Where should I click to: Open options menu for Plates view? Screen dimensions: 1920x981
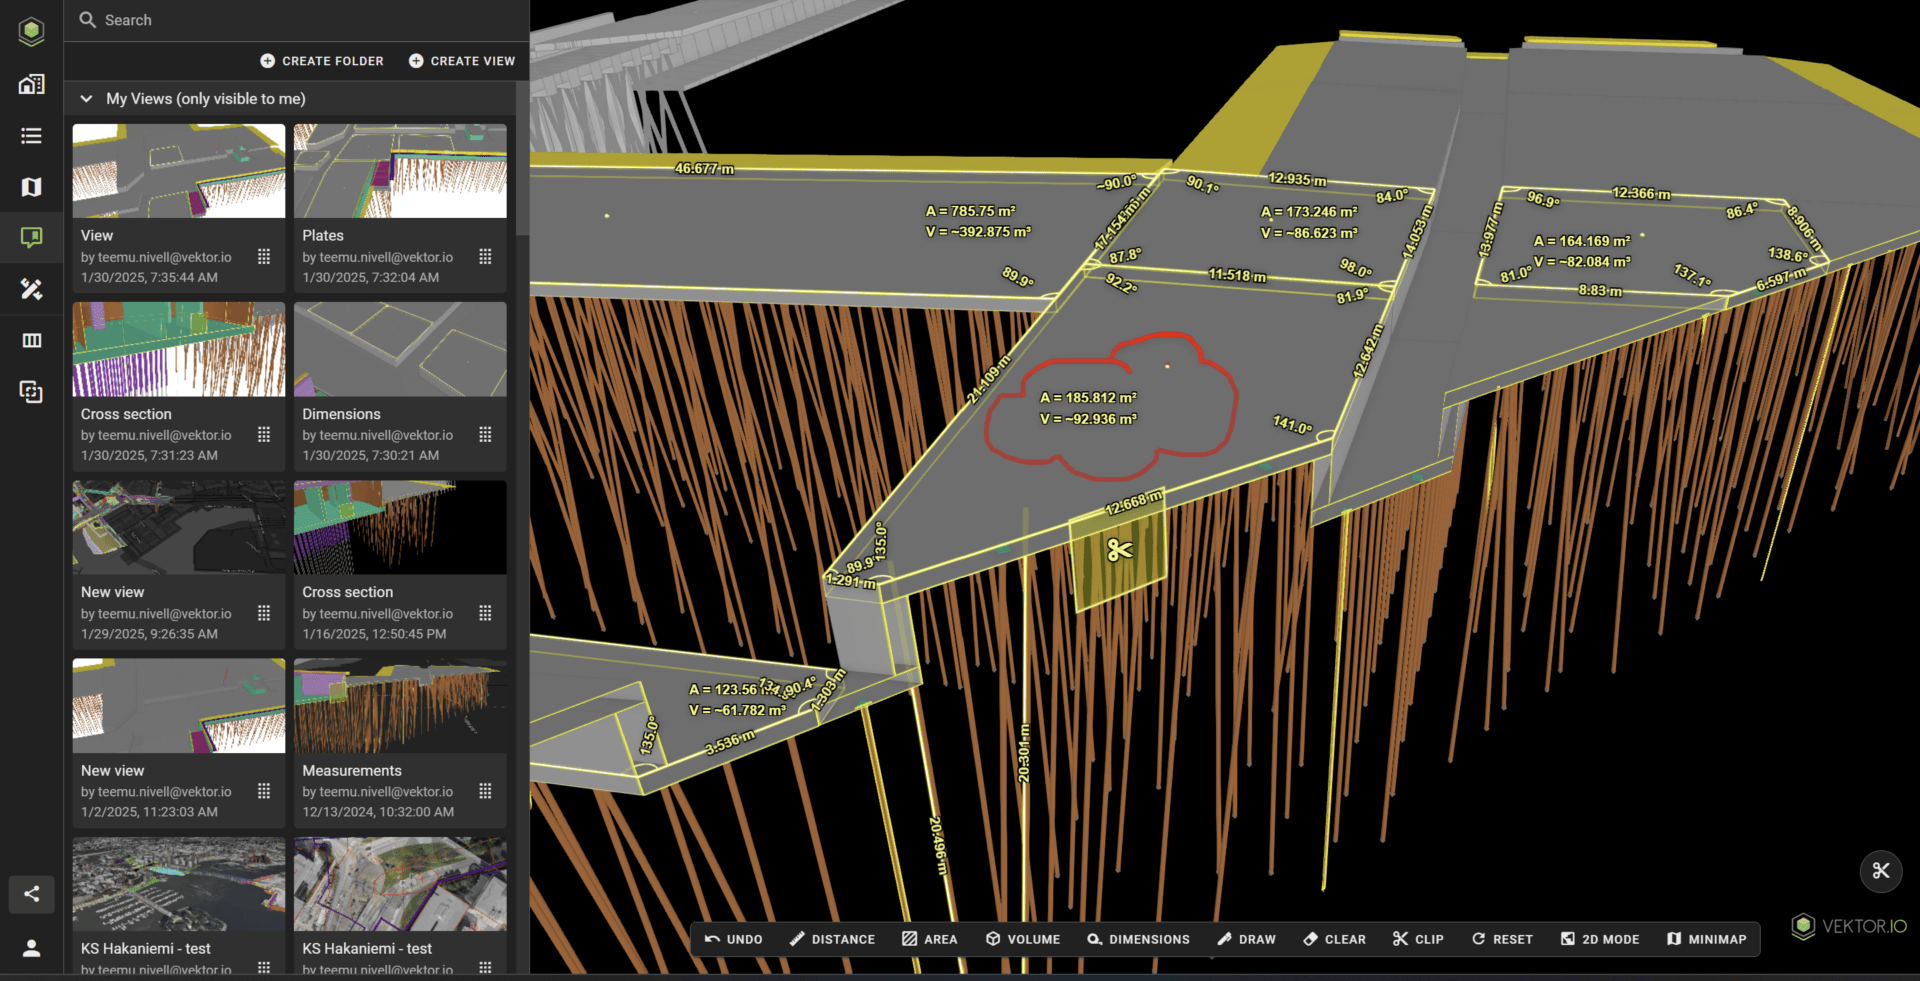pyautogui.click(x=485, y=257)
